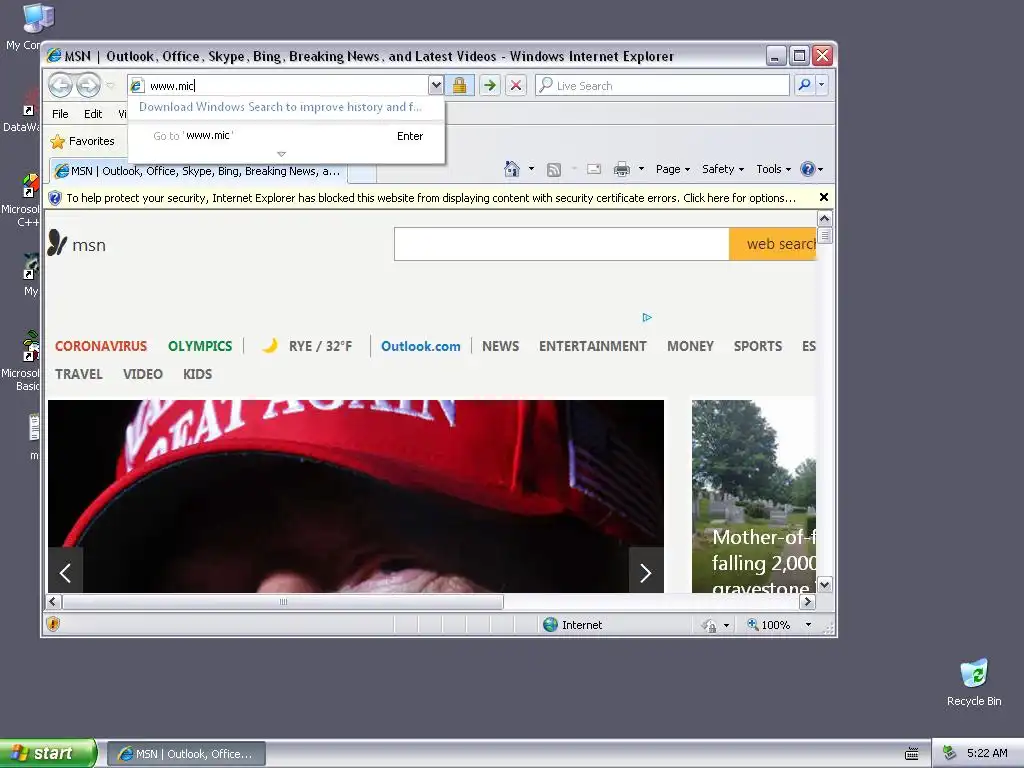Viewport: 1024px width, 768px height.
Task: Open the Tools menu
Action: pyautogui.click(x=773, y=169)
